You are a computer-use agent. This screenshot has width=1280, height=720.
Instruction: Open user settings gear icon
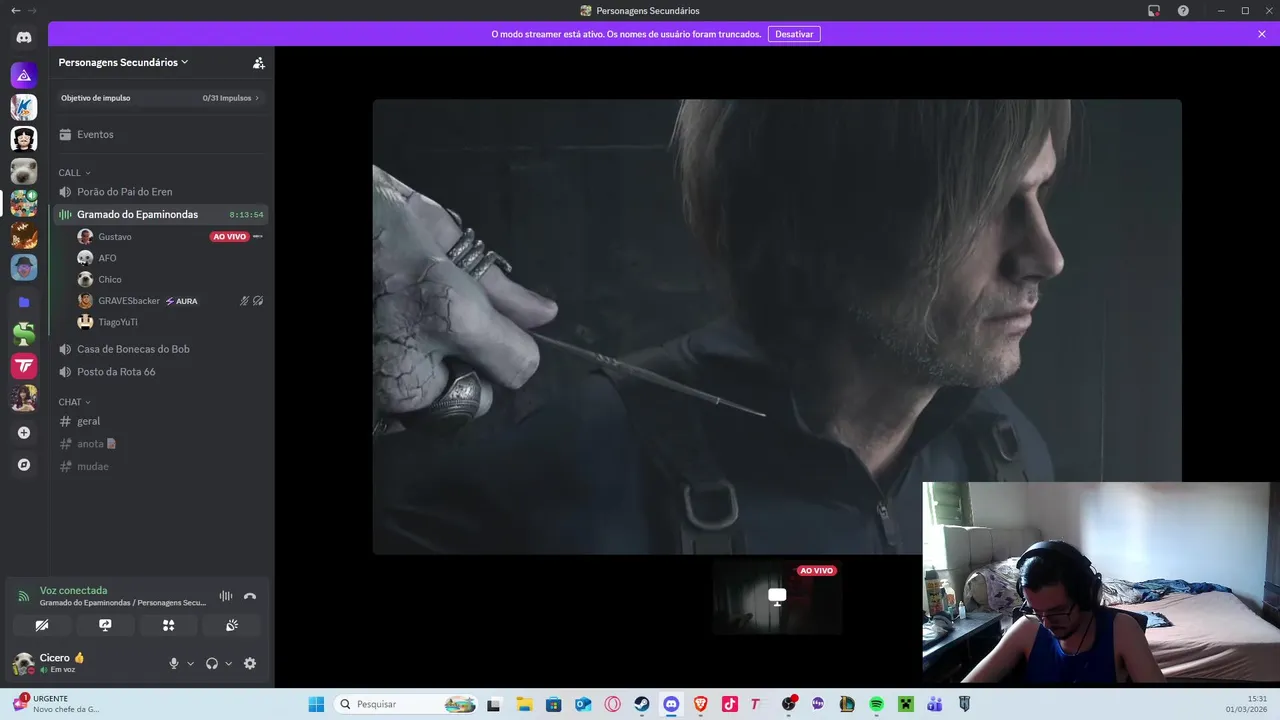(x=250, y=663)
